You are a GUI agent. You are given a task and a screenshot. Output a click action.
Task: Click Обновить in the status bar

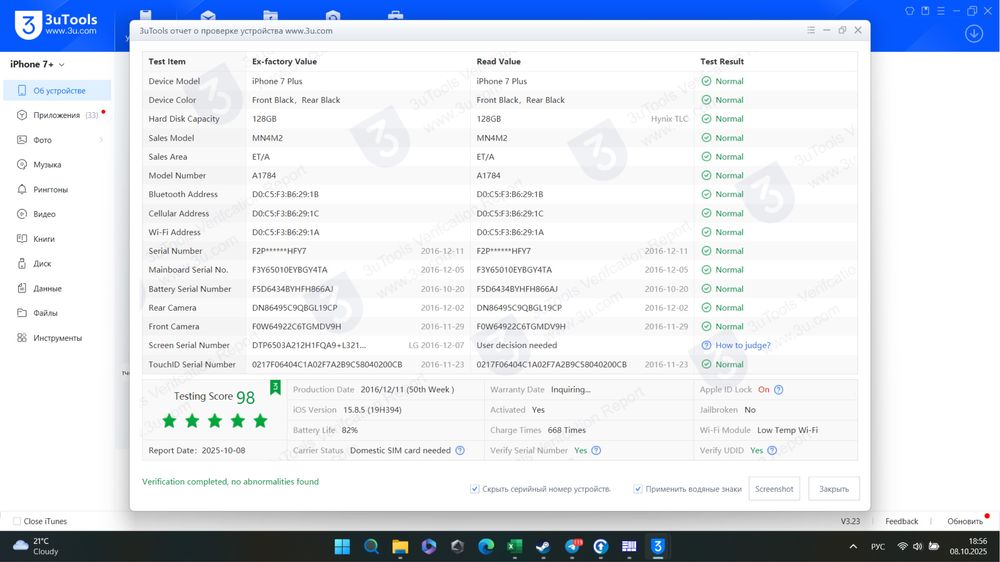click(964, 521)
